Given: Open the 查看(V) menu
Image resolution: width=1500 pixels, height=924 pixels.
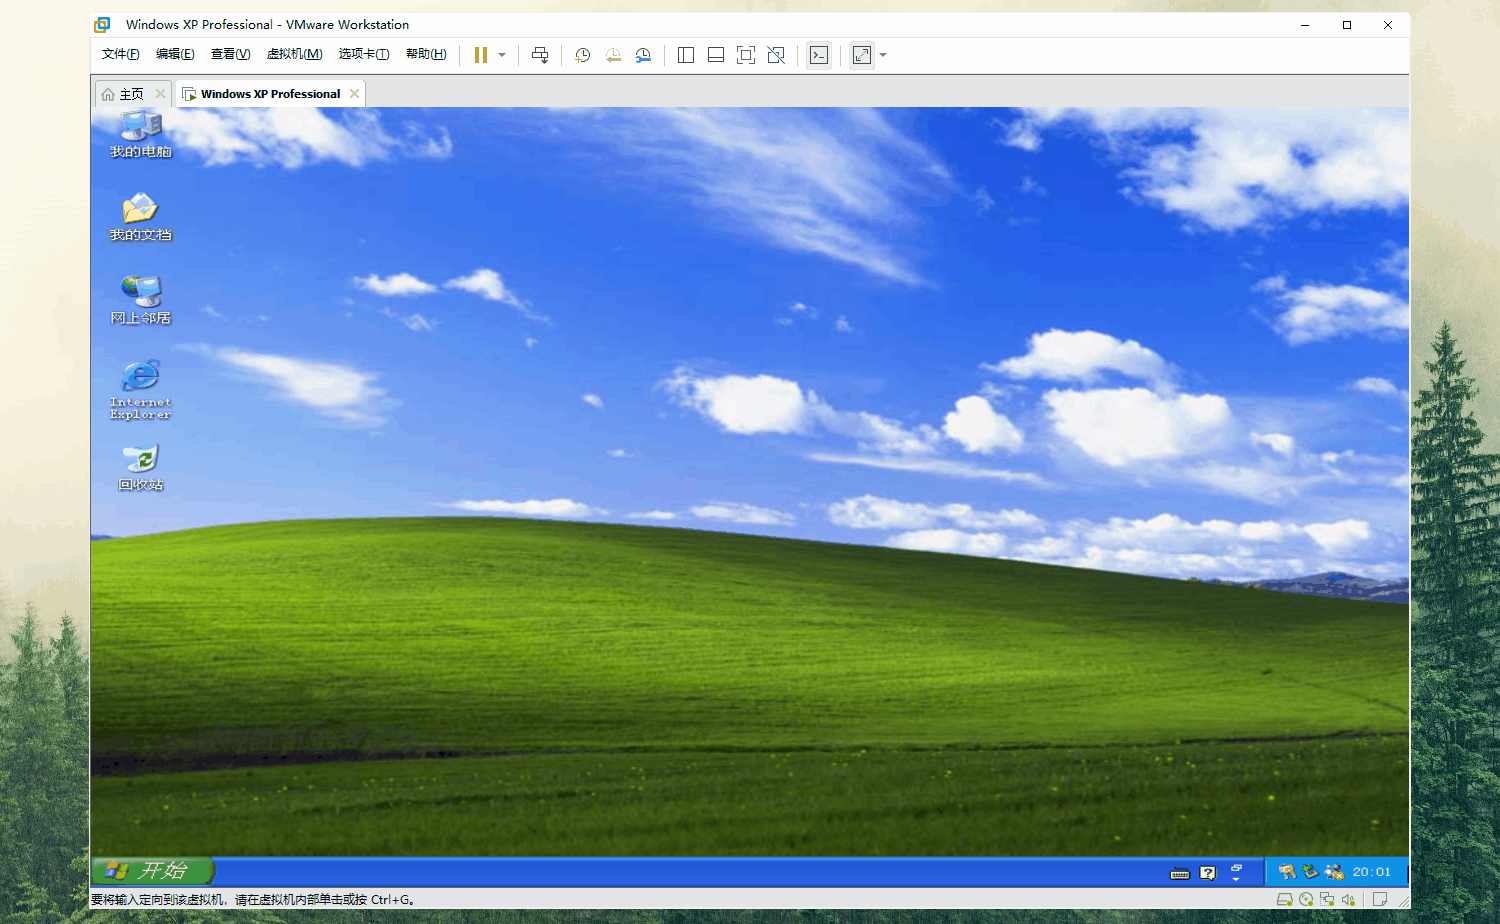Looking at the screenshot, I should 230,54.
